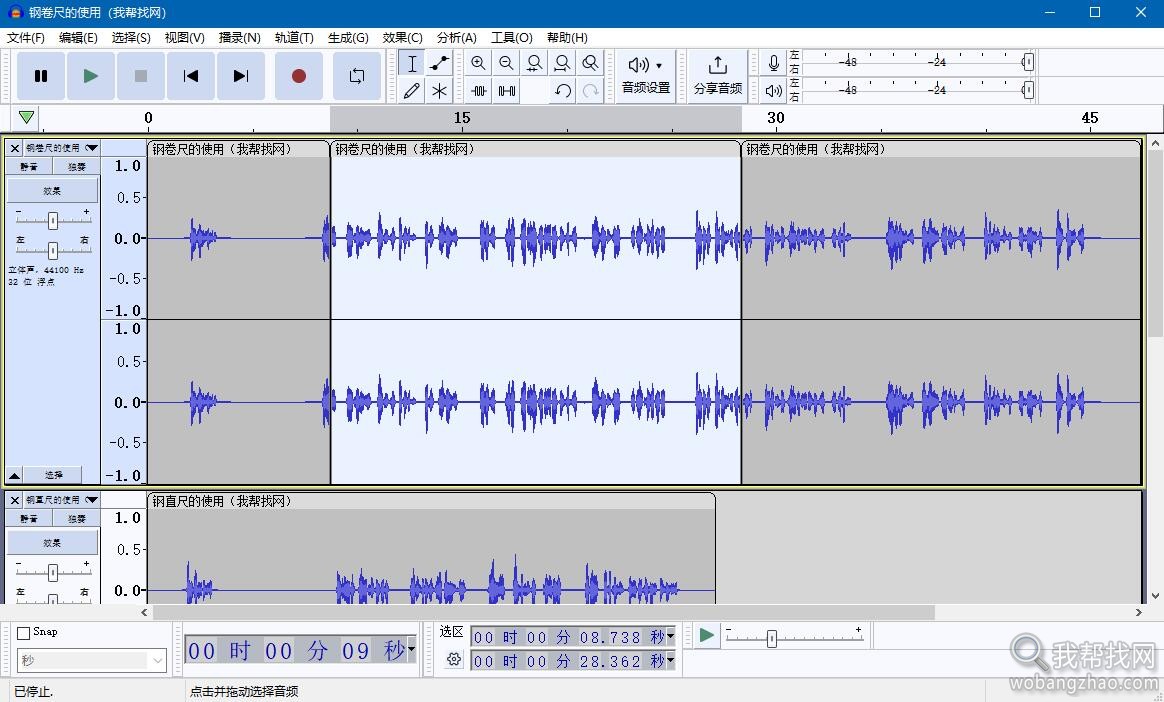
Task: Select the Envelope tool
Action: tap(439, 63)
